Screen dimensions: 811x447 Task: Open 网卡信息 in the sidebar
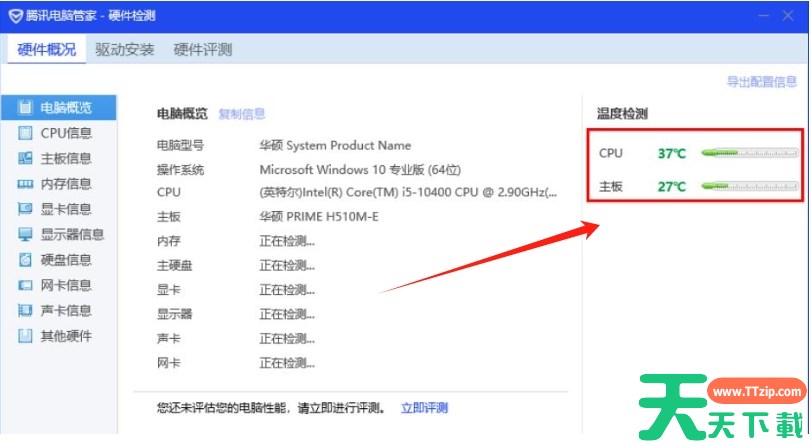point(59,285)
